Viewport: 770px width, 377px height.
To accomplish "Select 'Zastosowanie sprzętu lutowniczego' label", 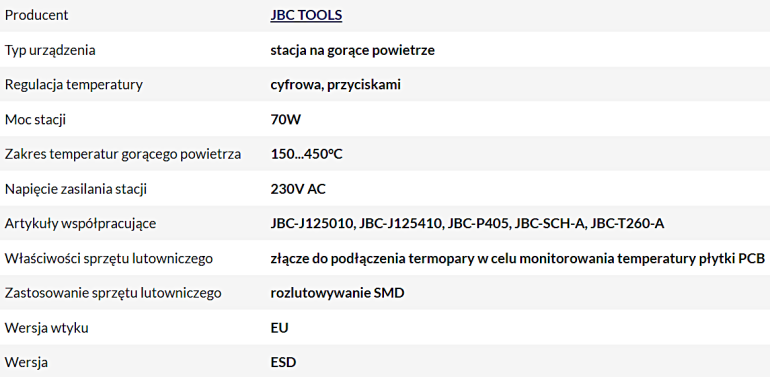I will tap(113, 294).
